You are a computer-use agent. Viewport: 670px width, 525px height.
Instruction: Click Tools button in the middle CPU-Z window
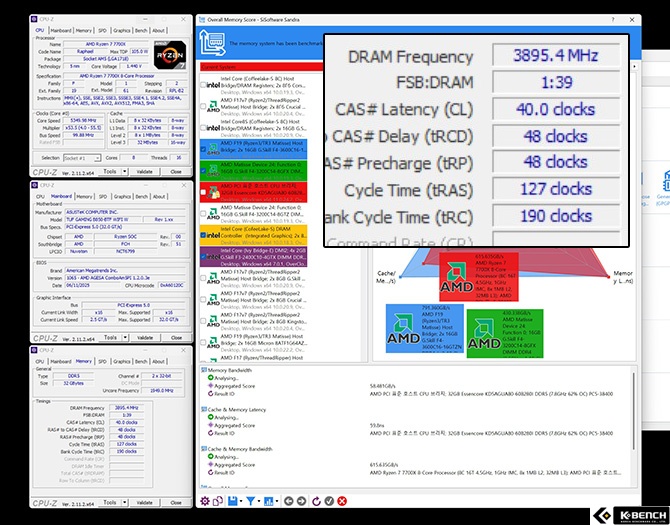coord(110,337)
